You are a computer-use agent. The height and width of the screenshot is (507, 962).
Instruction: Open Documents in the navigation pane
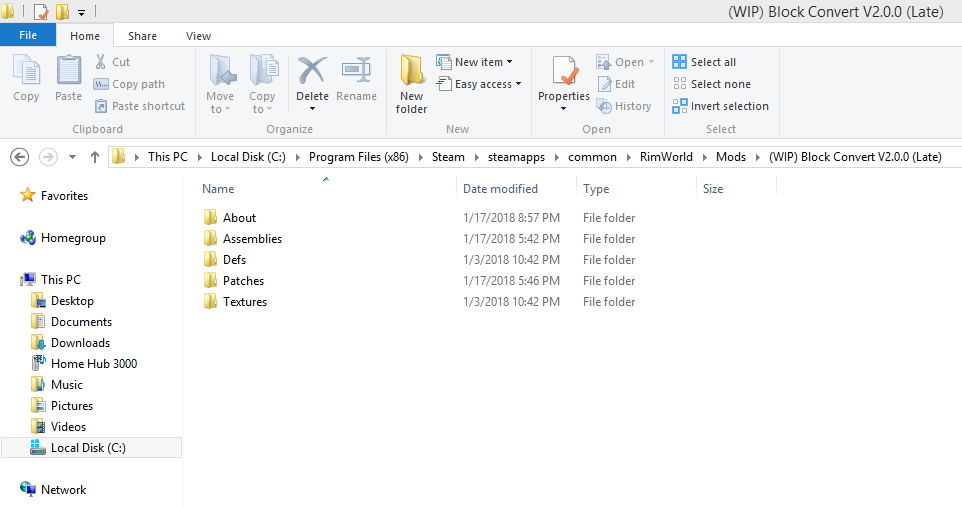pos(81,322)
